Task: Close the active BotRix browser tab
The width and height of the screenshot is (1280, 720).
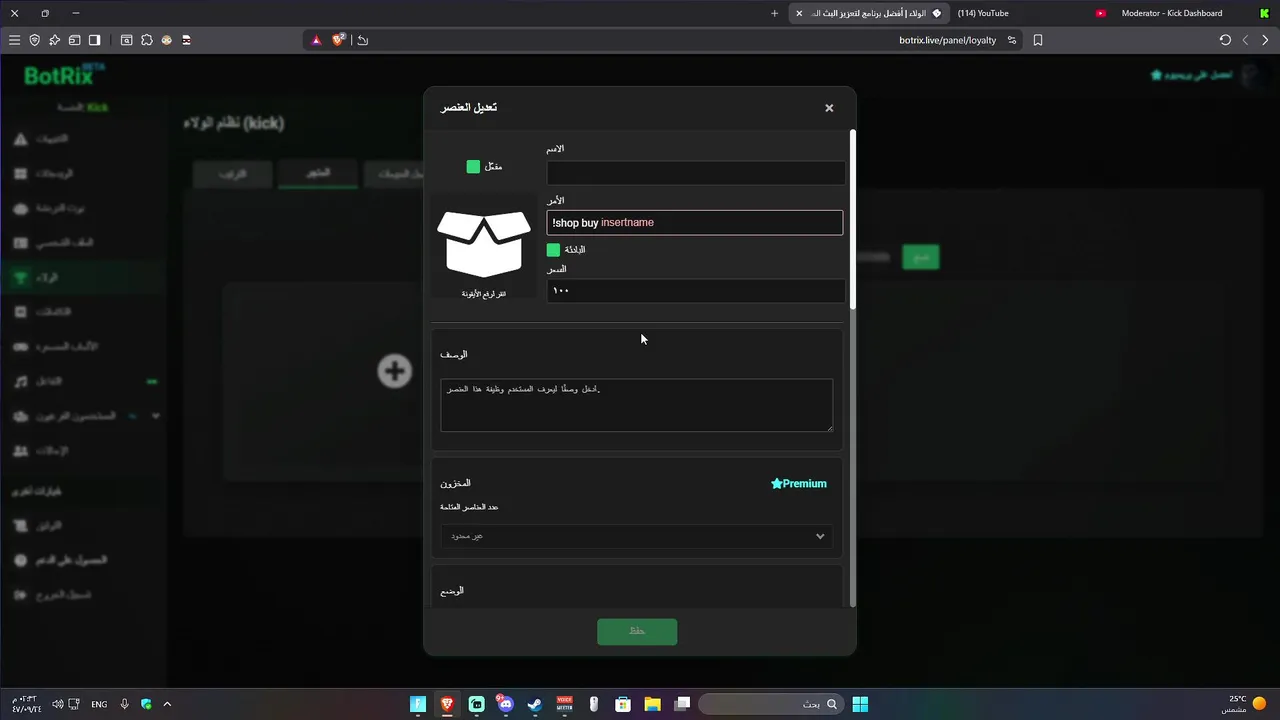Action: pos(799,13)
